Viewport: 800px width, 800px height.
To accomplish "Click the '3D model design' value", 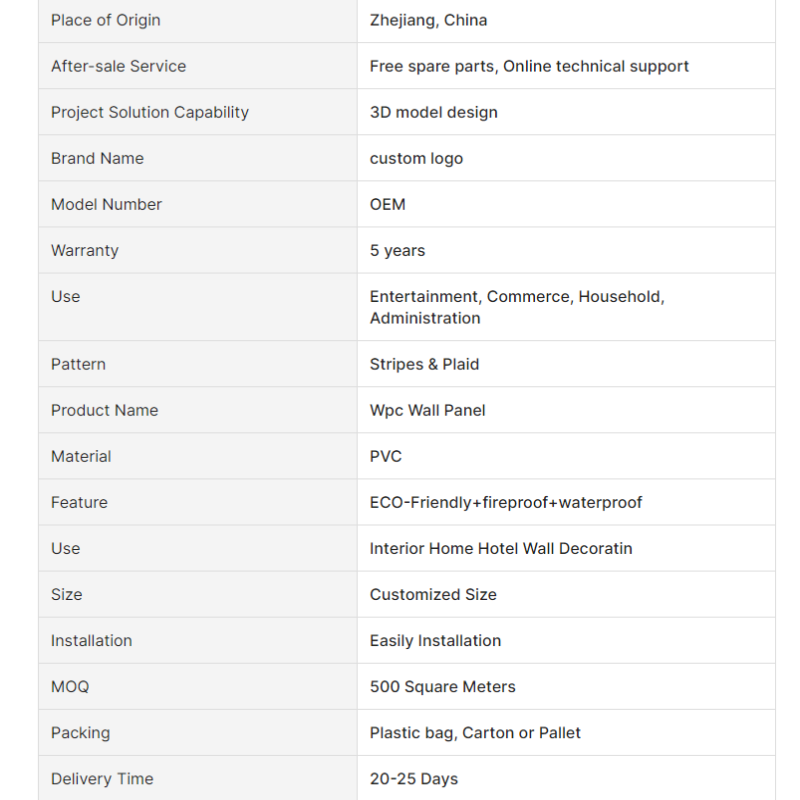I will click(x=433, y=112).
